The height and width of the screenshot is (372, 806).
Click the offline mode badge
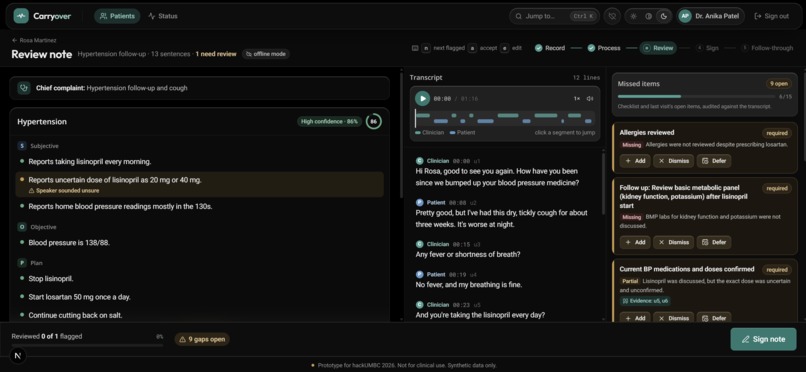(266, 54)
